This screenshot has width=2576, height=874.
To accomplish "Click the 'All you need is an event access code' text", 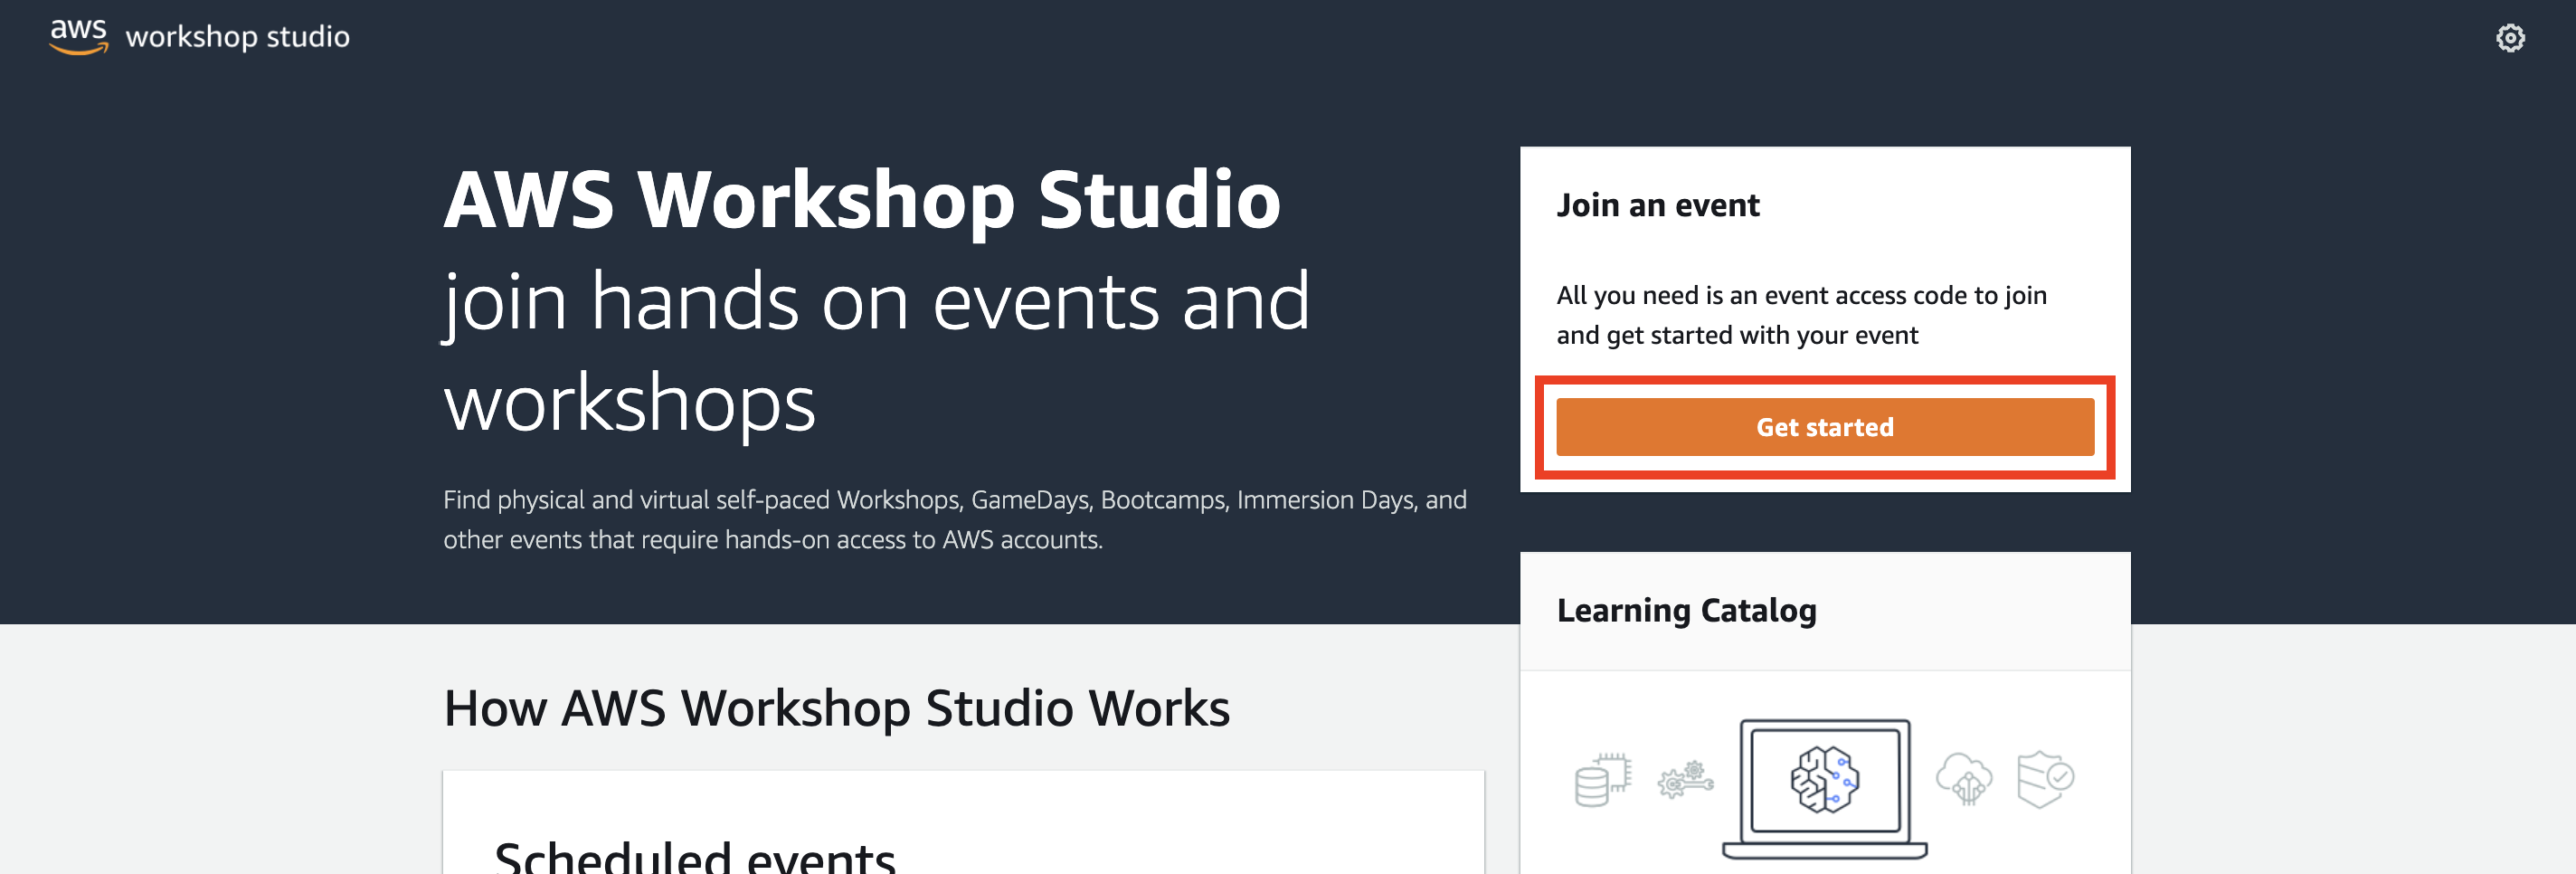I will point(1801,315).
